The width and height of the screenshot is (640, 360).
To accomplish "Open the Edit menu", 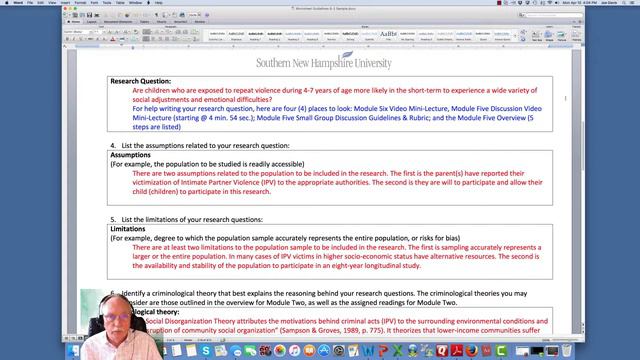I will [x=40, y=2].
